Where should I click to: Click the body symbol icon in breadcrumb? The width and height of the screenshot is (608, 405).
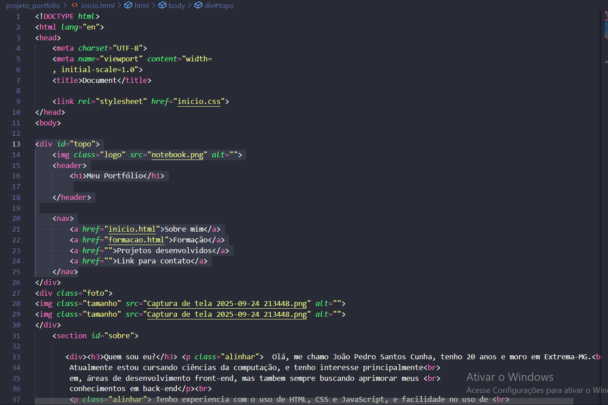[x=161, y=5]
